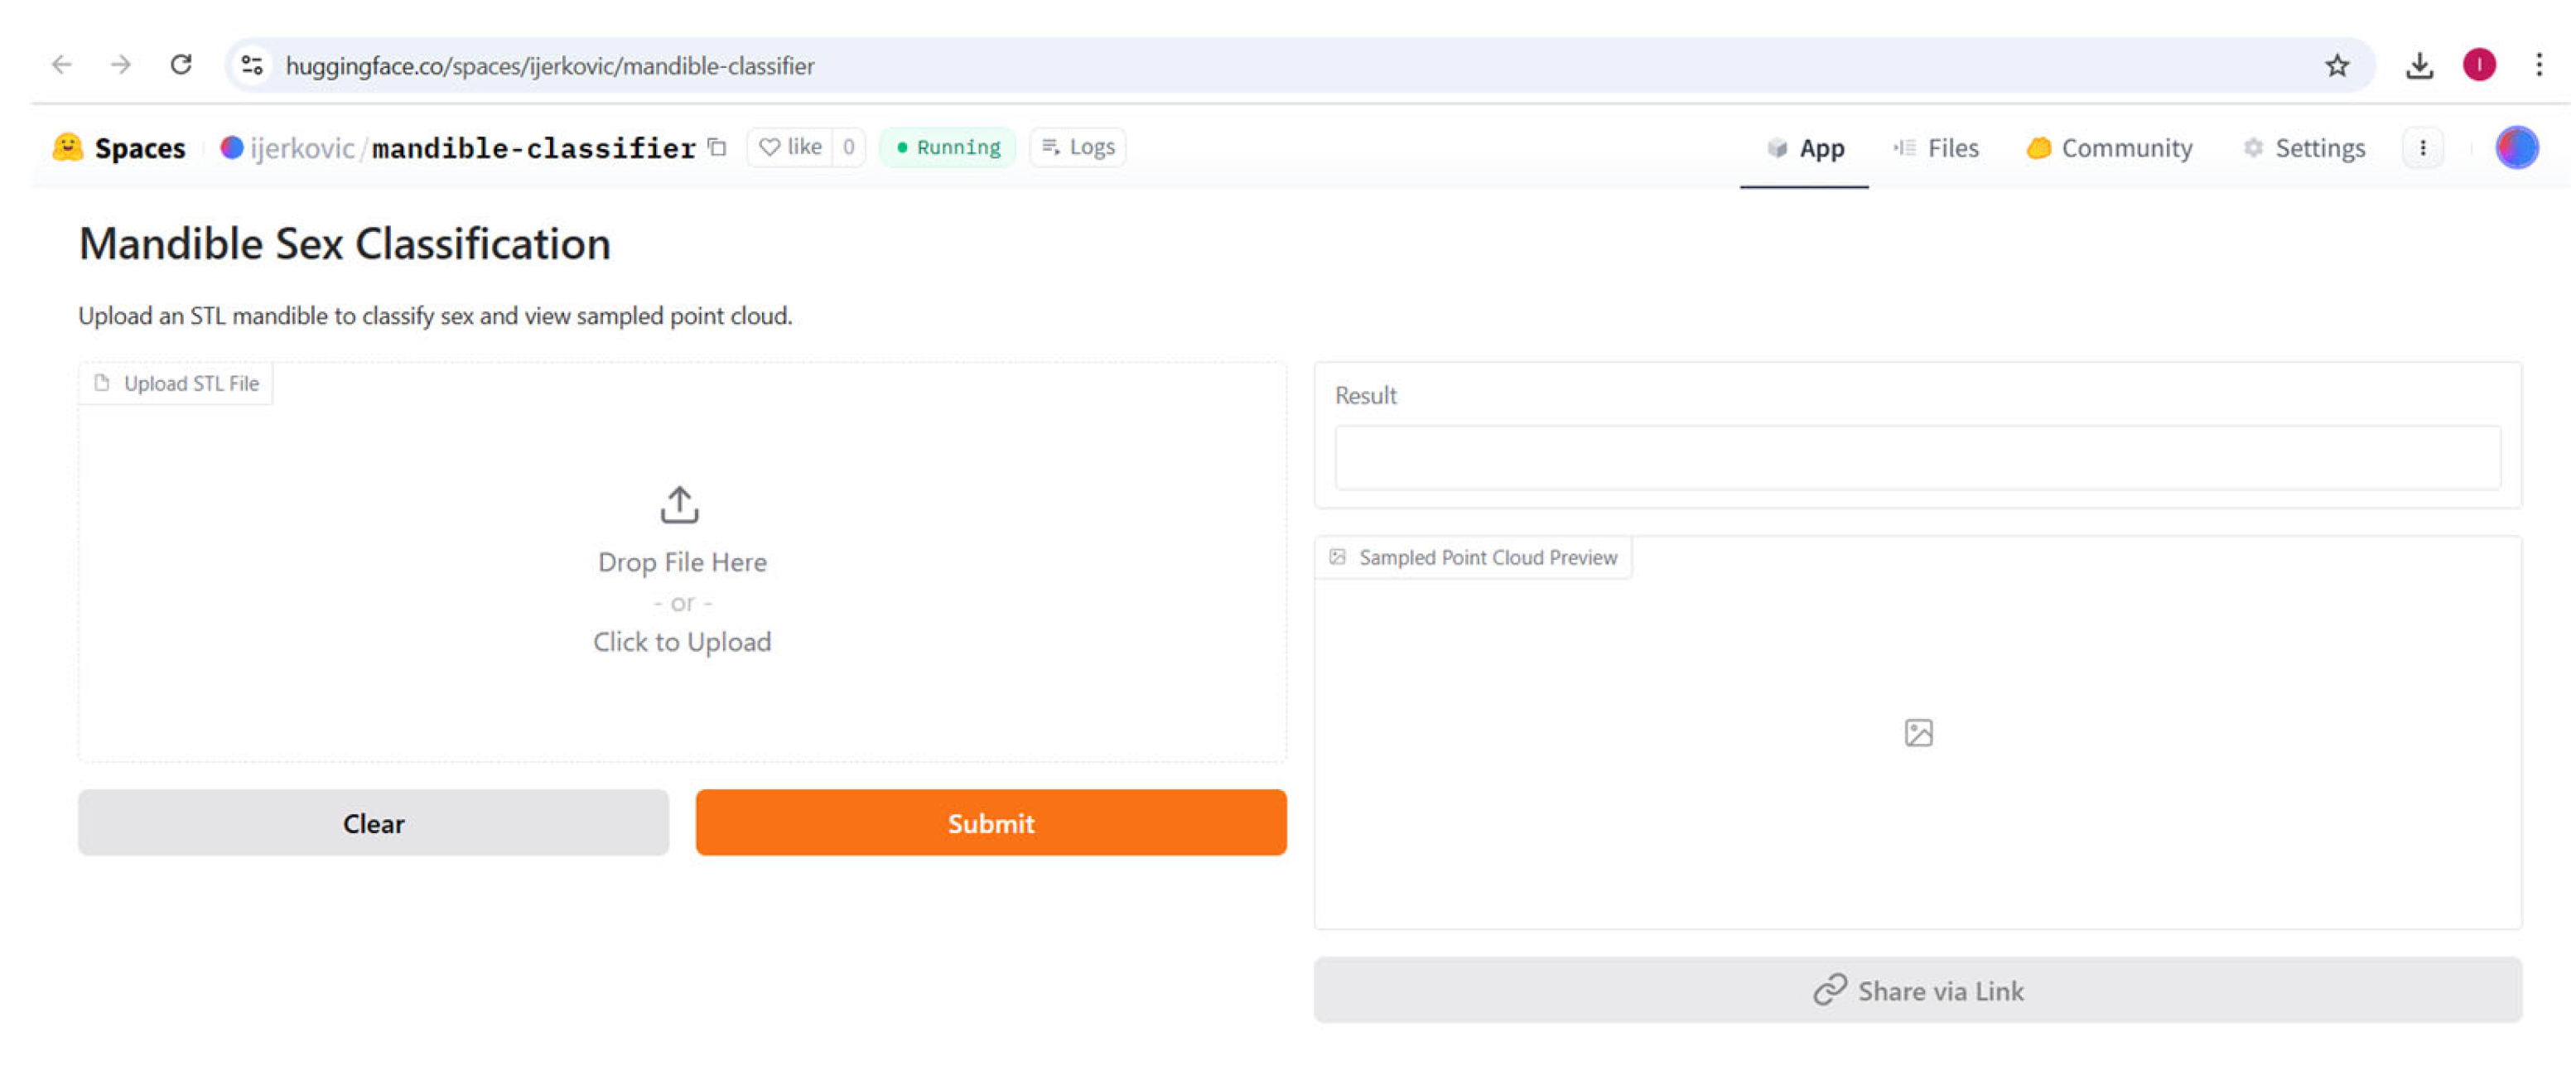
Task: Open the Chrome profile avatar
Action: click(2479, 65)
